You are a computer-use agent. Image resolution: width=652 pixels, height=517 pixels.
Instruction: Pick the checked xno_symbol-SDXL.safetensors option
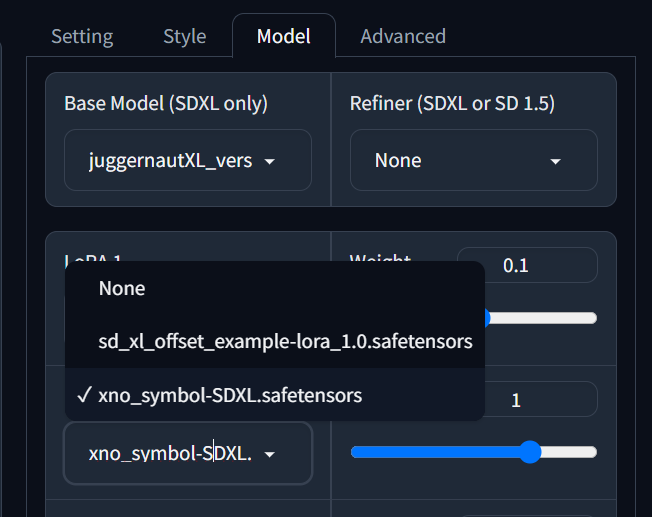(x=230, y=395)
